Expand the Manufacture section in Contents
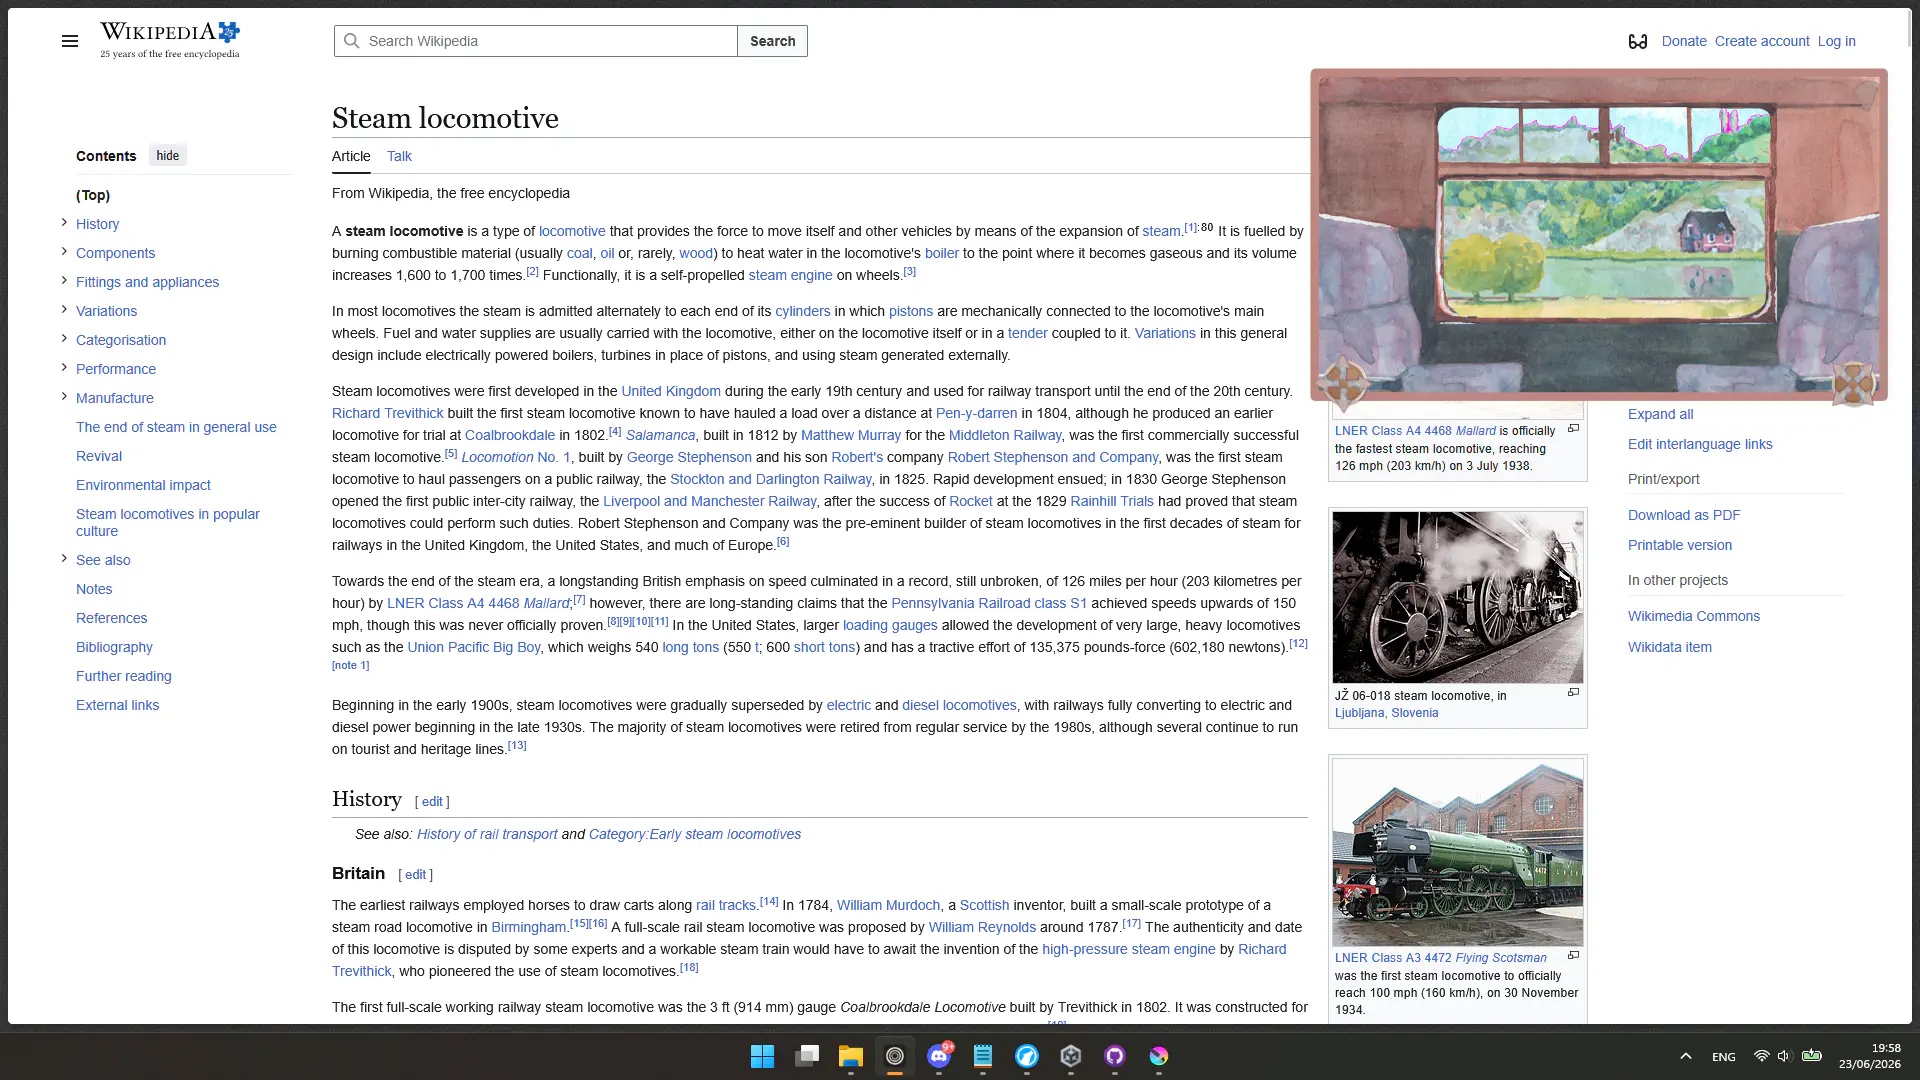This screenshot has width=1920, height=1080. pos(64,397)
